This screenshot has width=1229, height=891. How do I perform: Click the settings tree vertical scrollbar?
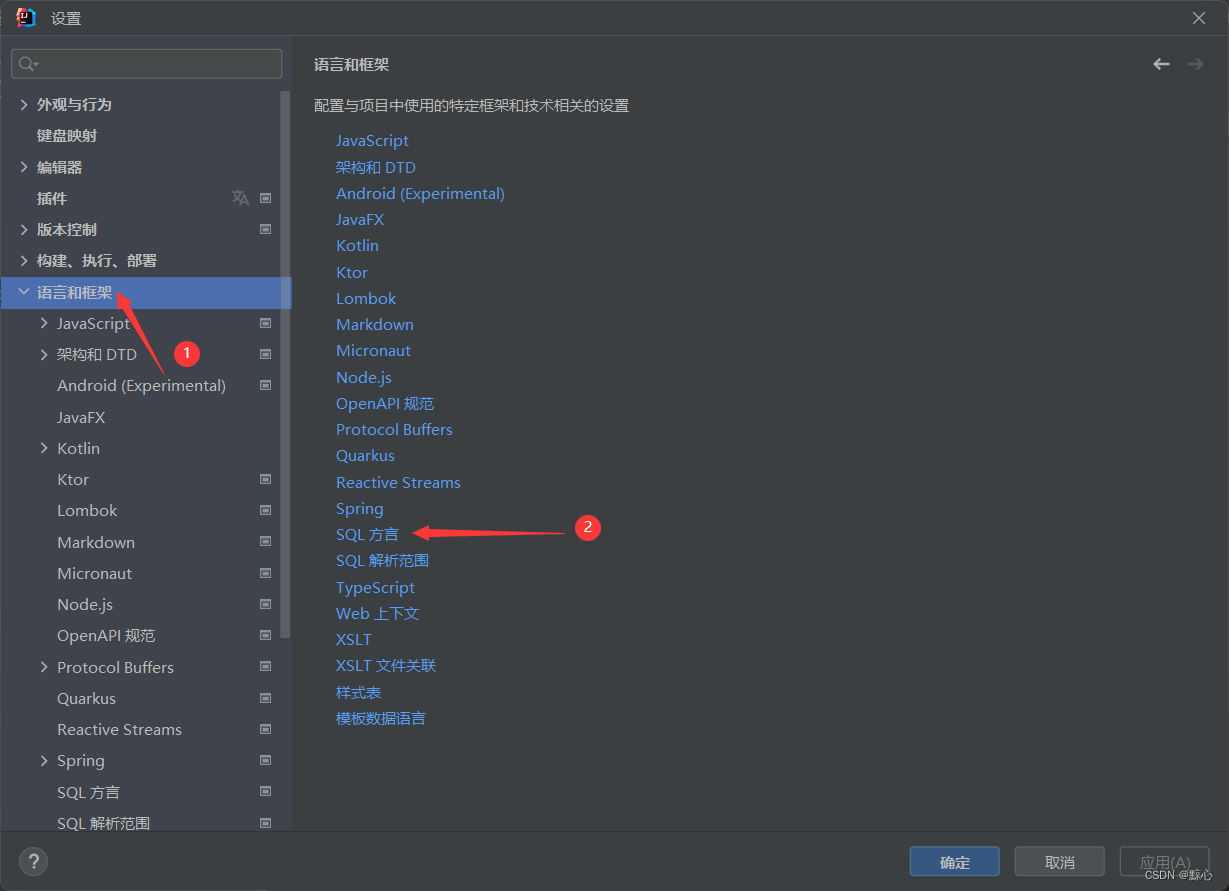pyautogui.click(x=286, y=365)
